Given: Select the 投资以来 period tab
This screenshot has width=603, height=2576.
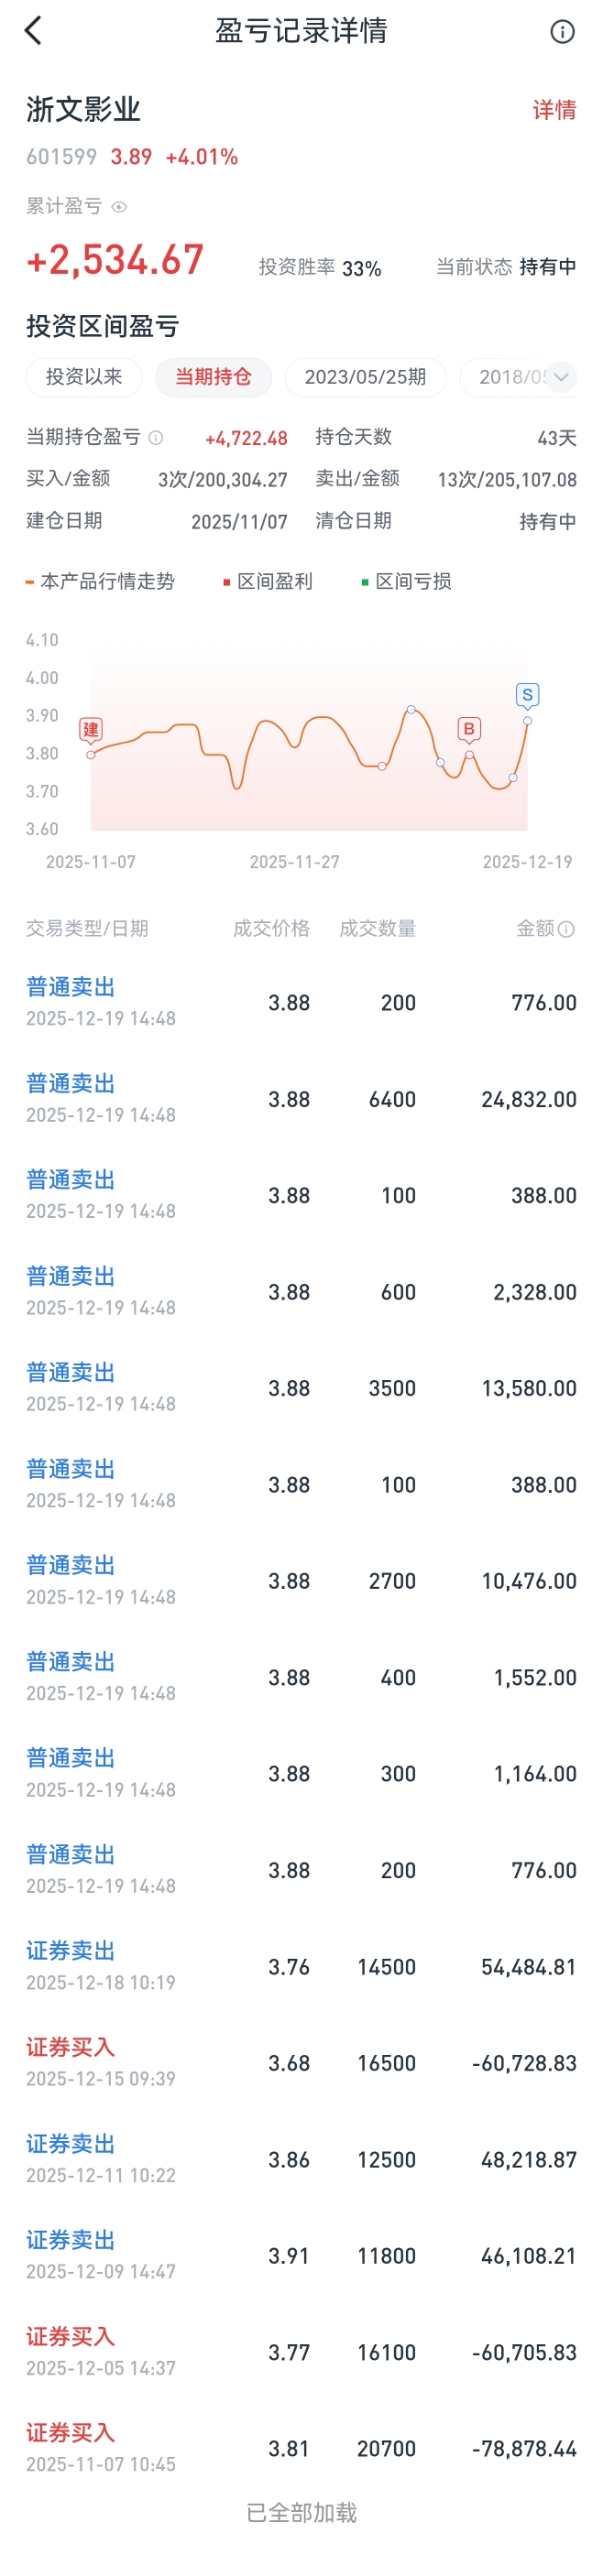Looking at the screenshot, I should pos(84,377).
